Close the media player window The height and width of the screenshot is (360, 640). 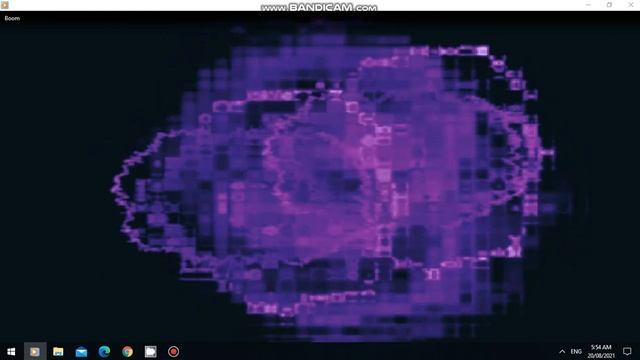[630, 5]
